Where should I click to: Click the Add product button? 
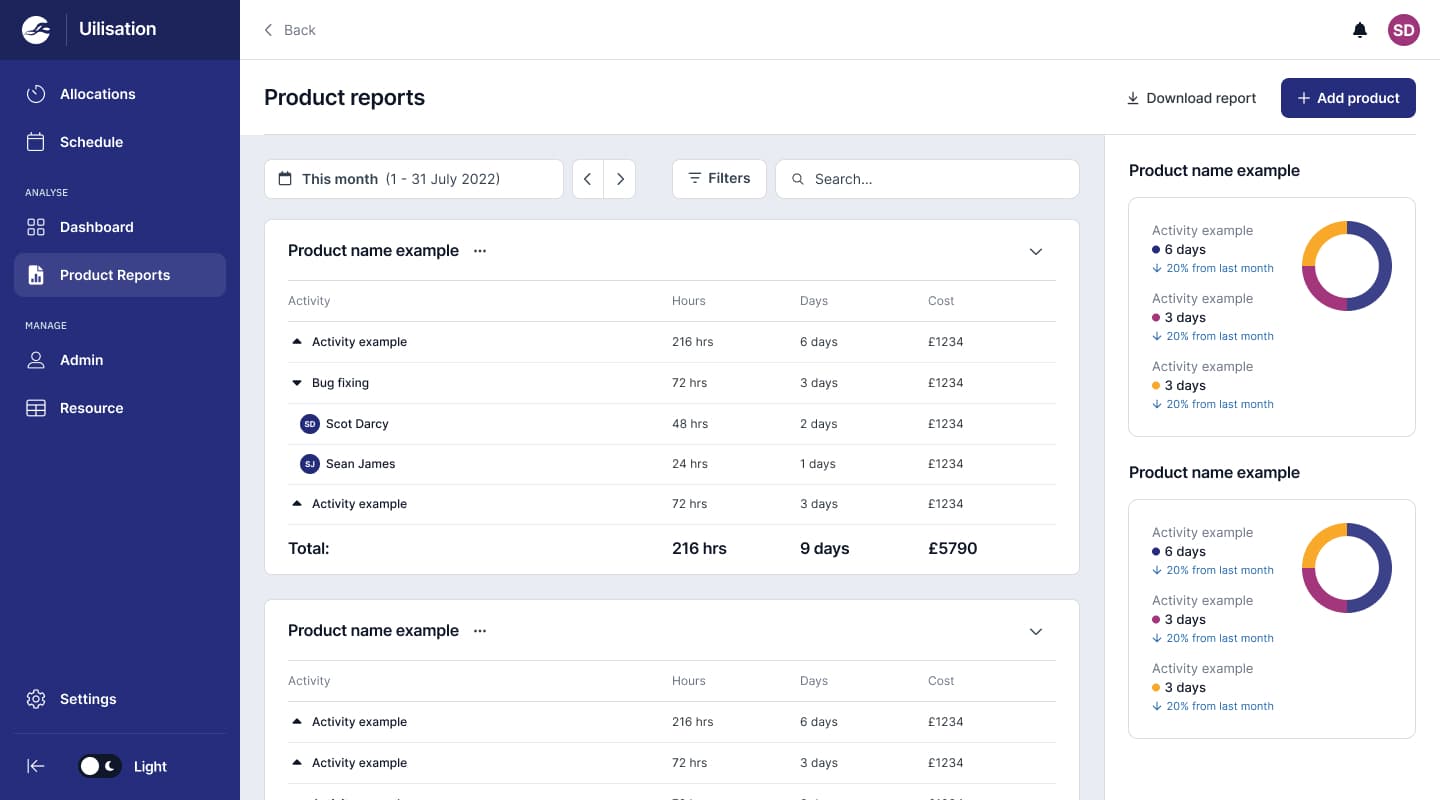pyautogui.click(x=1348, y=98)
